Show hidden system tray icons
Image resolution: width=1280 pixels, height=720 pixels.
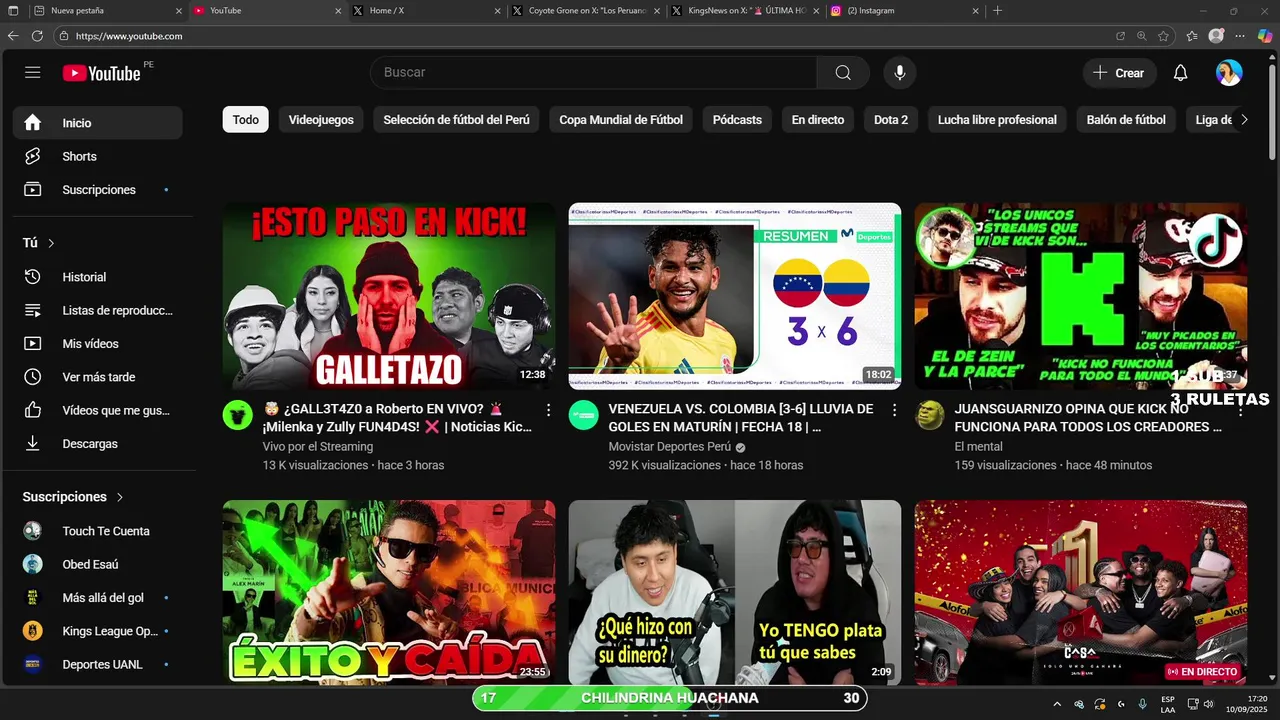coord(1057,704)
